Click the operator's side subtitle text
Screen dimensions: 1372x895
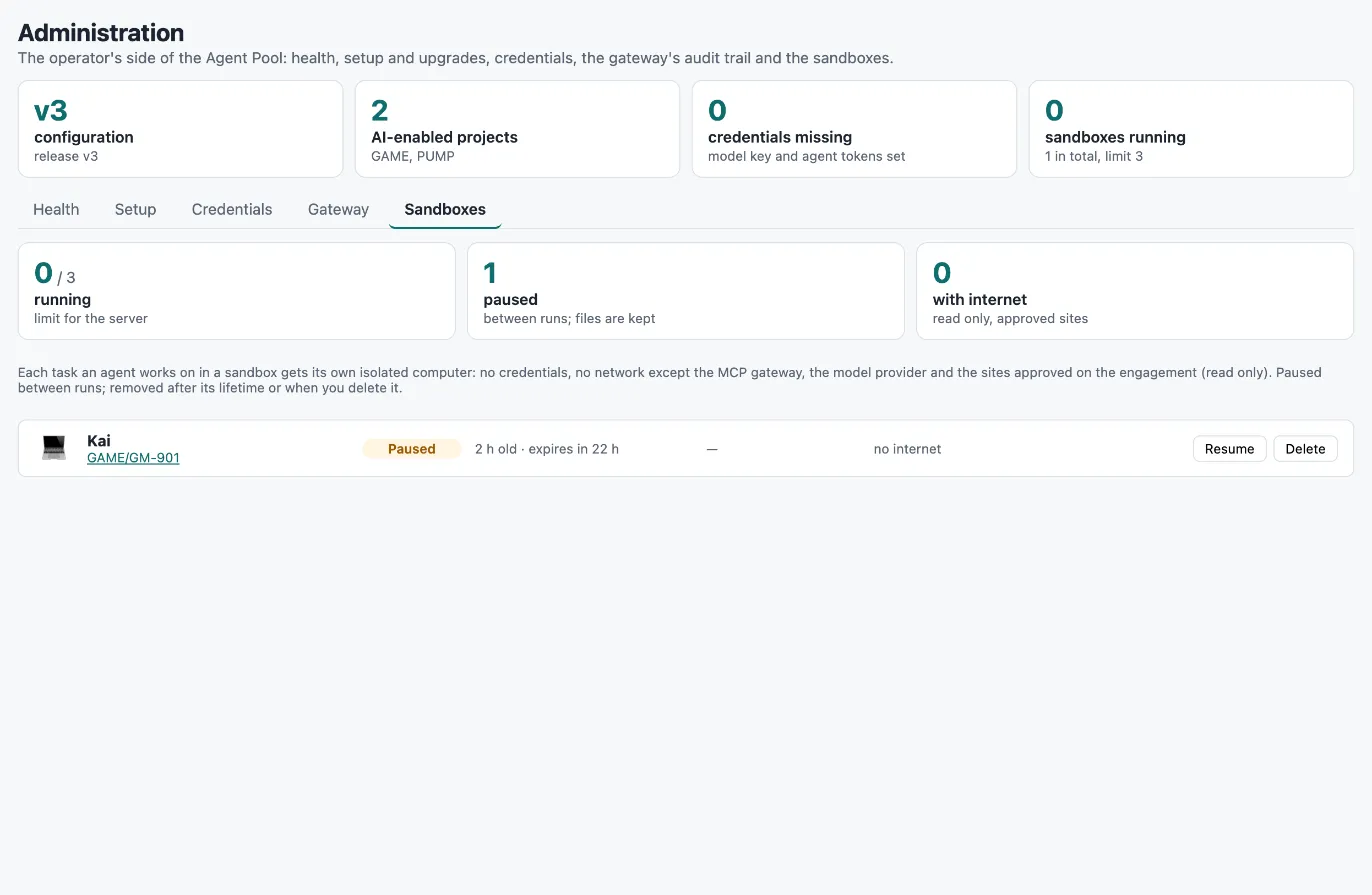[456, 58]
